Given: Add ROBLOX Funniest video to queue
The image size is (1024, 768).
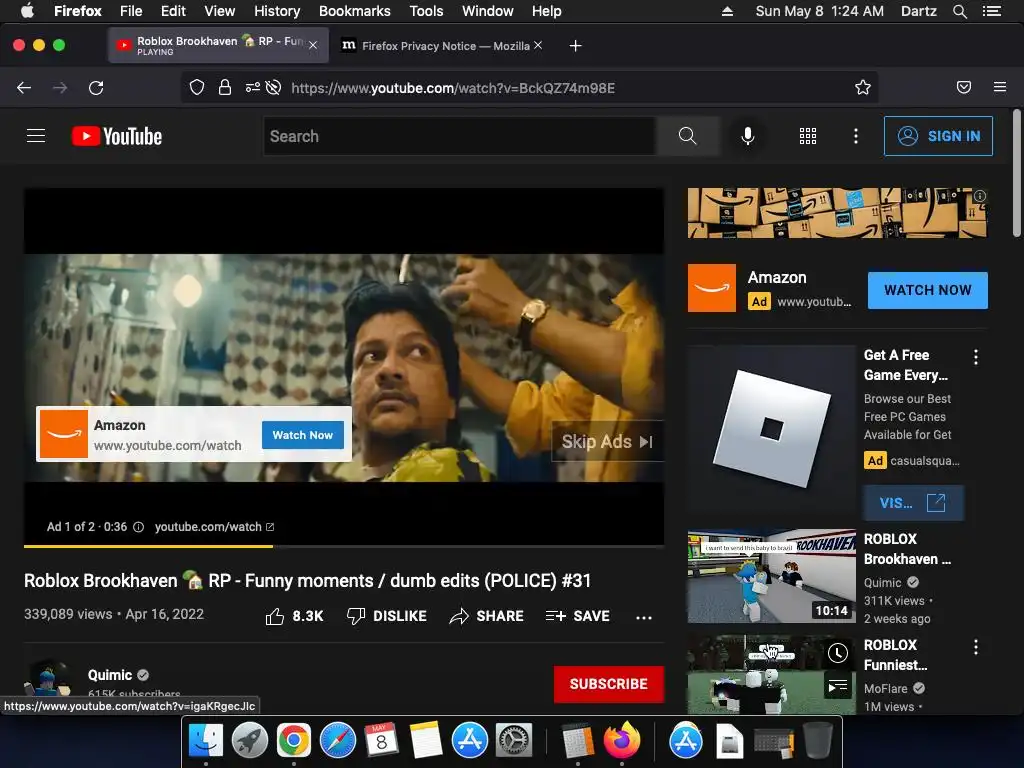Looking at the screenshot, I should click(838, 686).
